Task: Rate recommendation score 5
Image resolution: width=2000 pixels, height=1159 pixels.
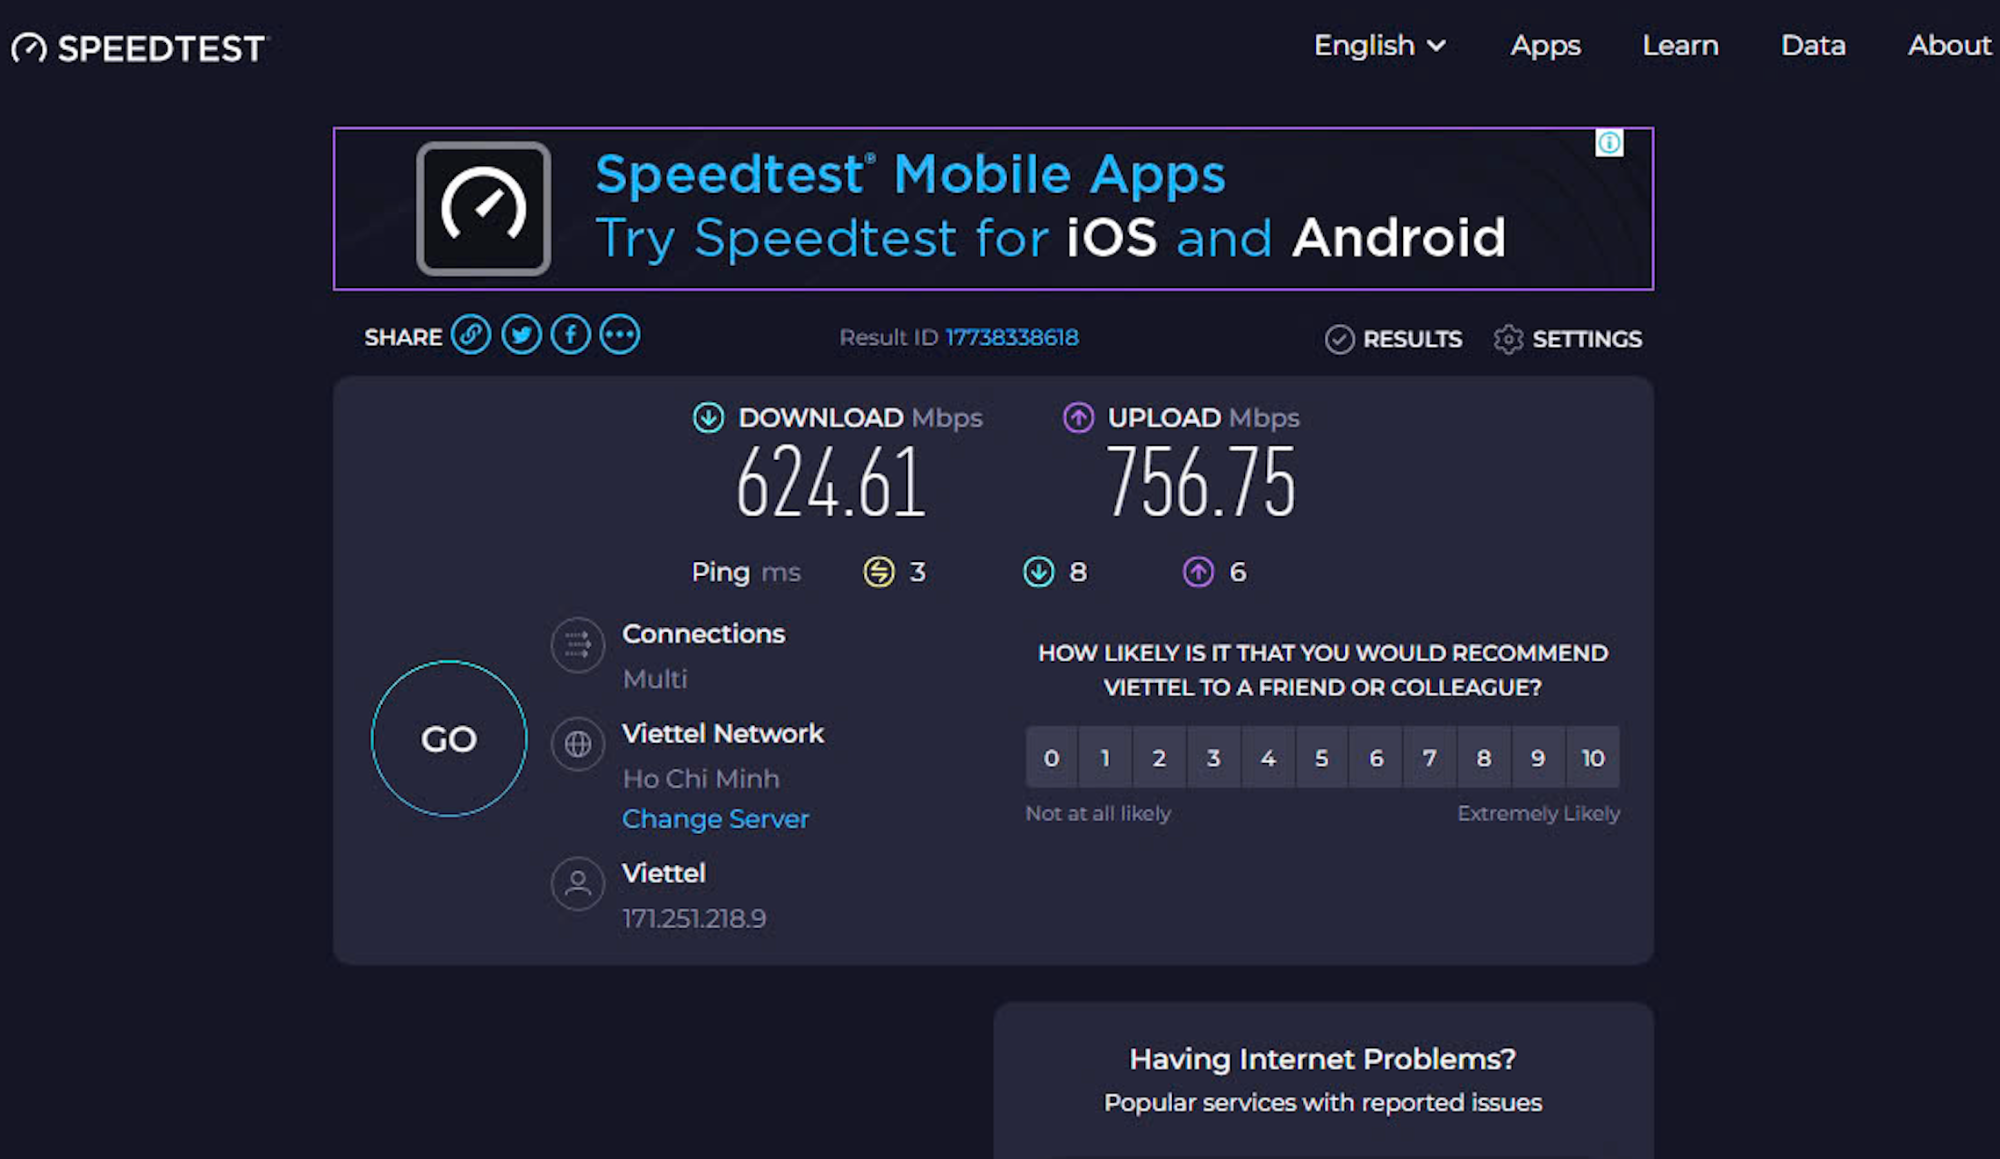Action: 1322,758
